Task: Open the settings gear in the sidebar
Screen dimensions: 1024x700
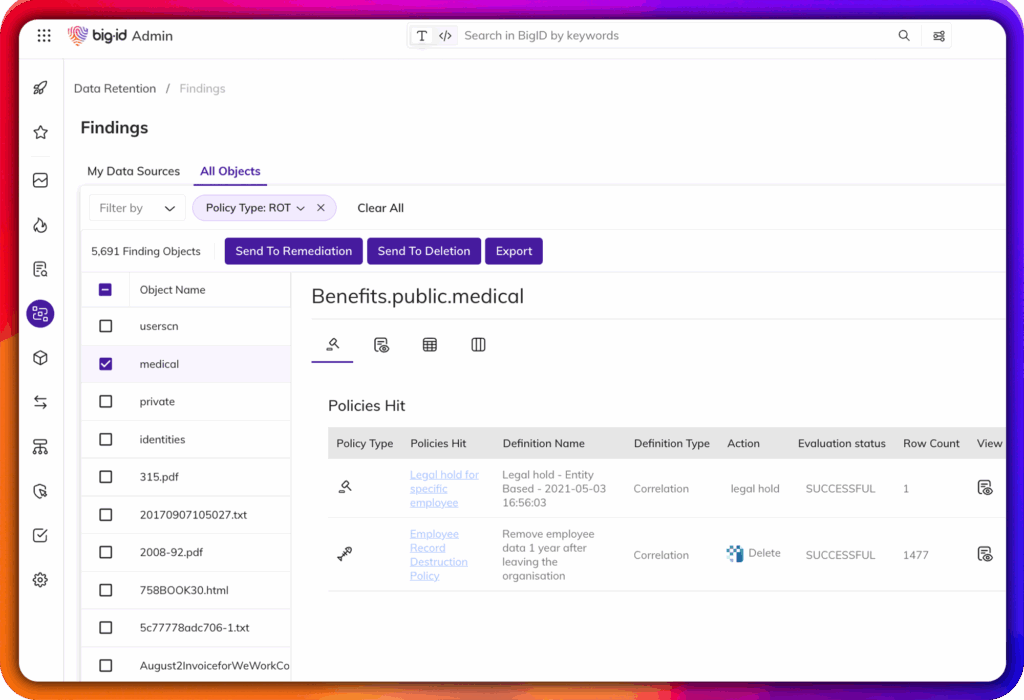Action: click(x=40, y=579)
